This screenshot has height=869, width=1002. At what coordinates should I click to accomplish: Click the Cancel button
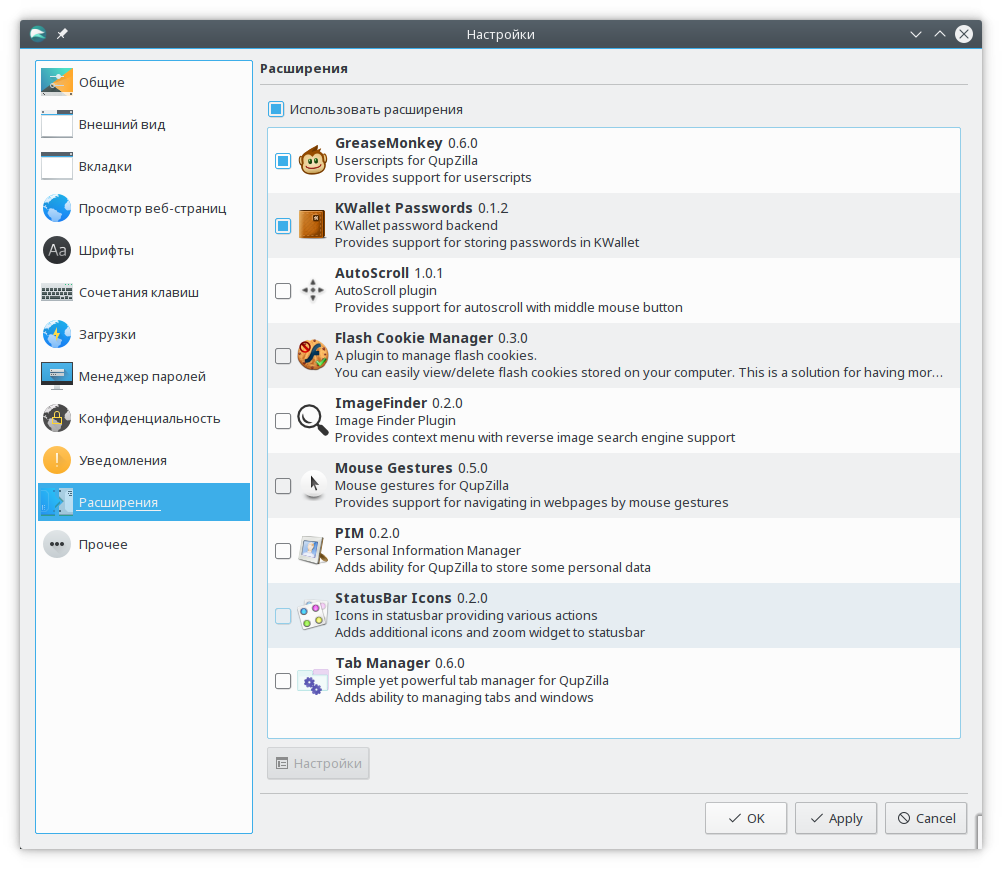[x=926, y=819]
